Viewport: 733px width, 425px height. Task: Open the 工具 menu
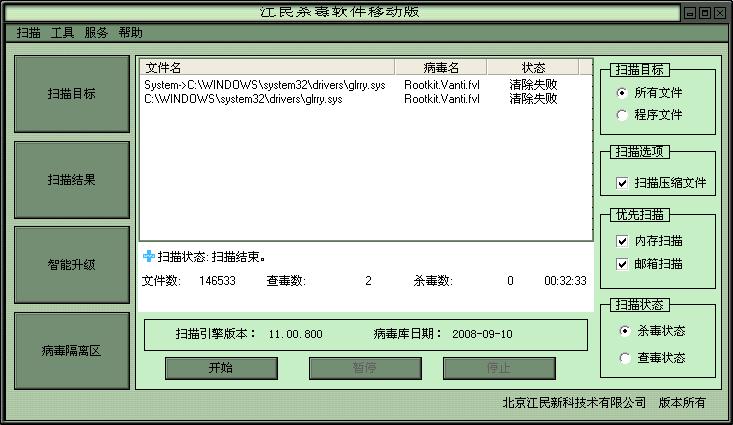[62, 33]
